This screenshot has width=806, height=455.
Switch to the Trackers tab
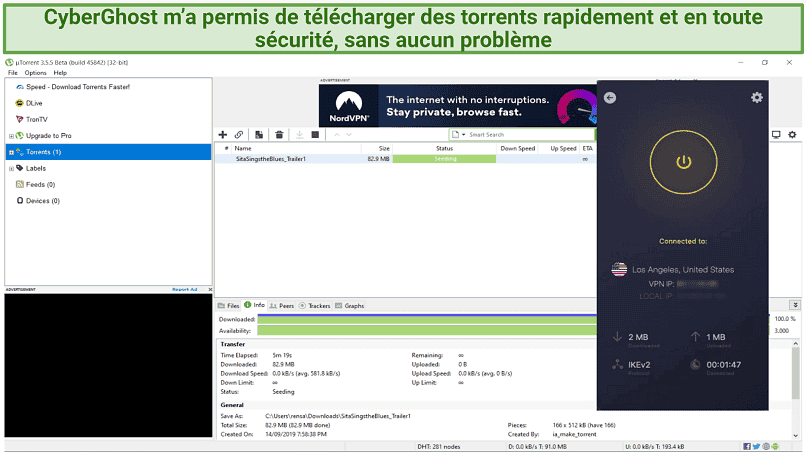[315, 306]
